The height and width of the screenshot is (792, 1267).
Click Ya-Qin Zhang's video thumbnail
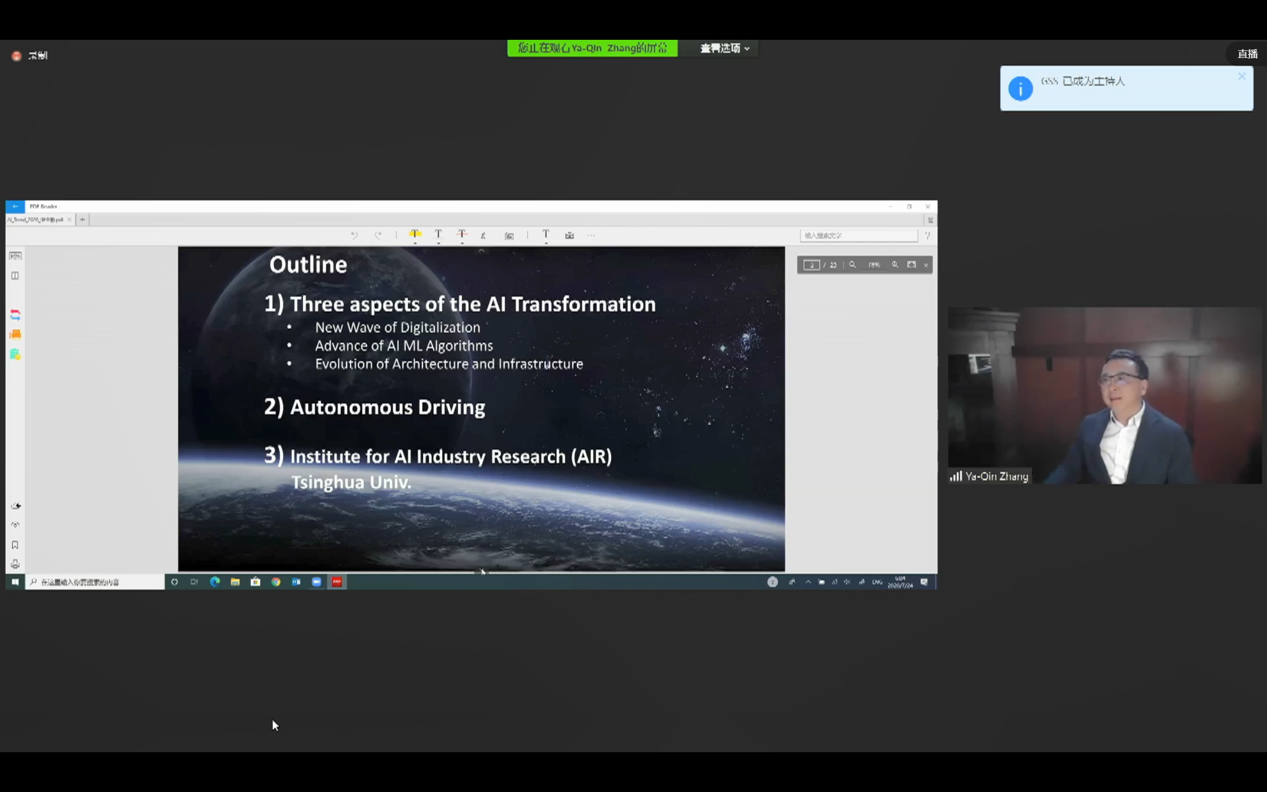pyautogui.click(x=1104, y=395)
